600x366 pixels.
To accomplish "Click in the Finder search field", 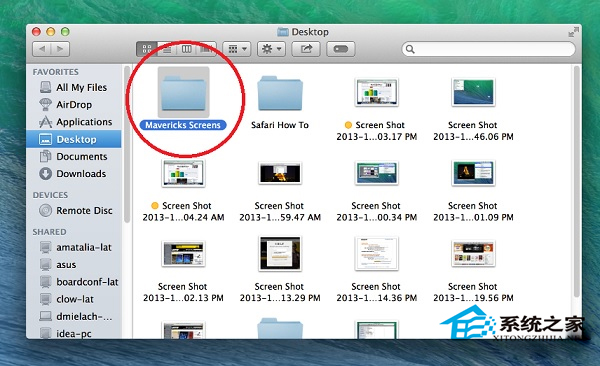I will pos(488,49).
